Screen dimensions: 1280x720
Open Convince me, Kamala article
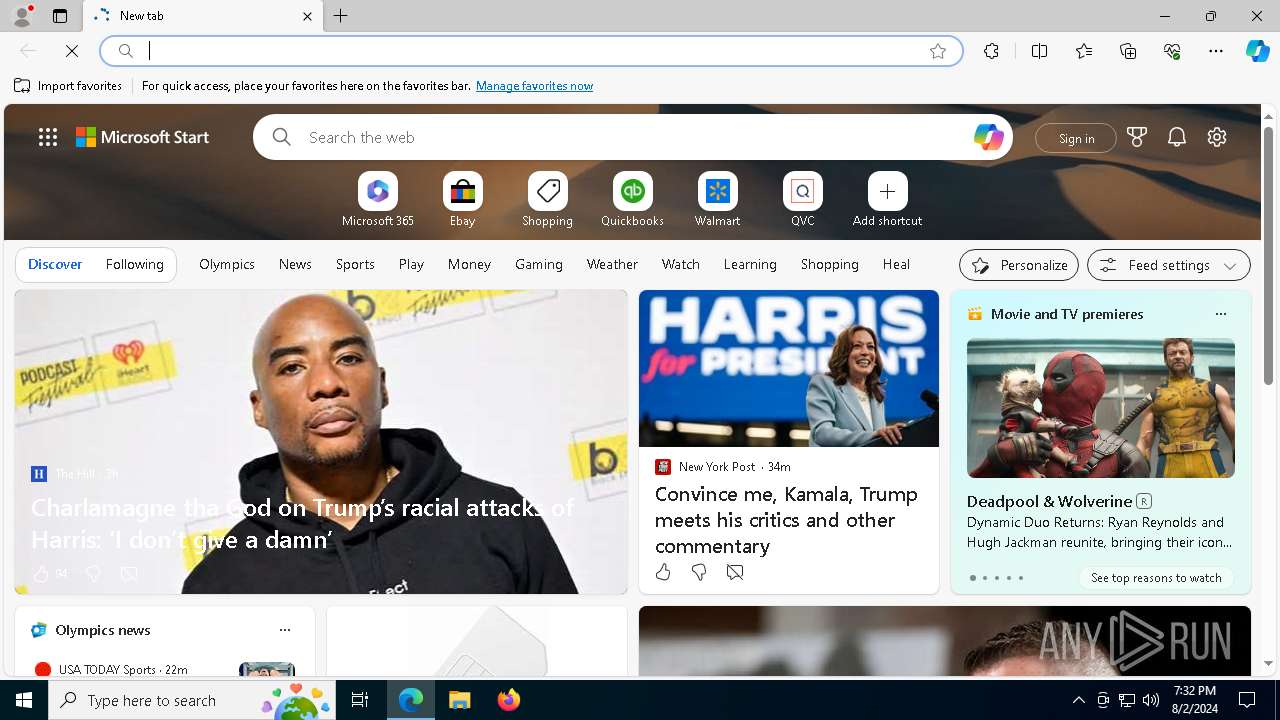[x=786, y=520]
